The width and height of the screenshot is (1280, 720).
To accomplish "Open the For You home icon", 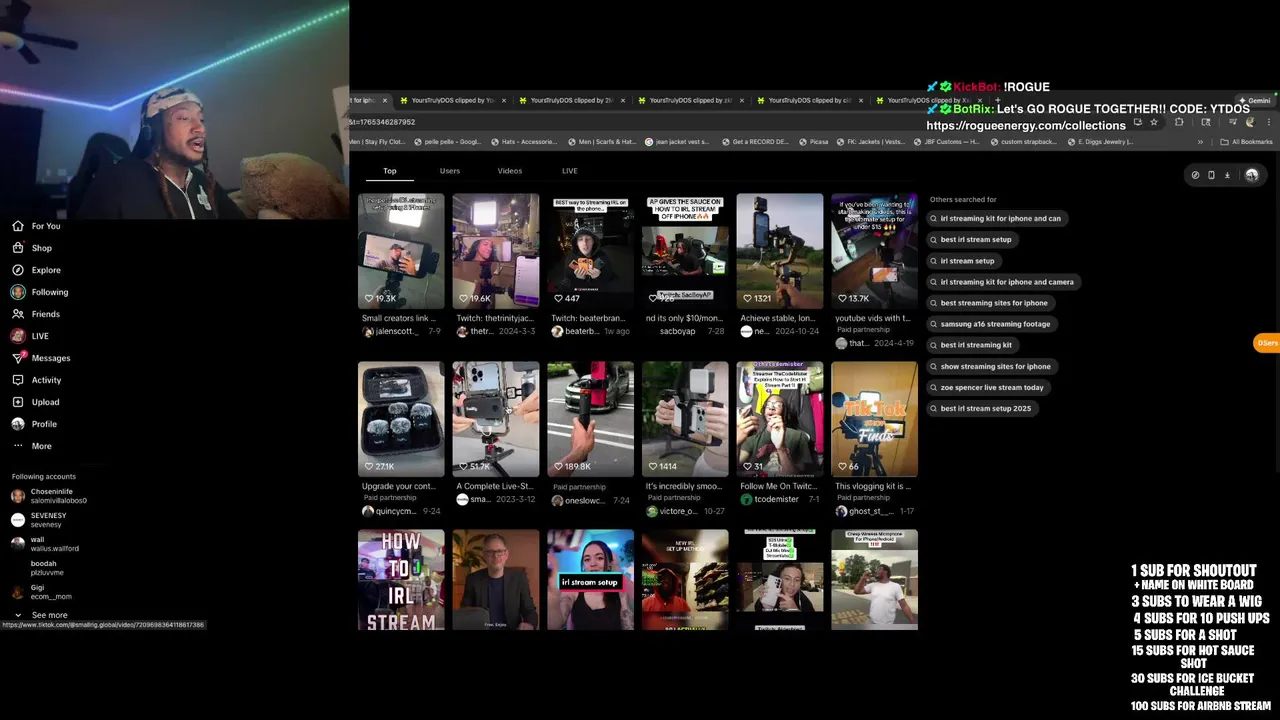I will pyautogui.click(x=18, y=226).
